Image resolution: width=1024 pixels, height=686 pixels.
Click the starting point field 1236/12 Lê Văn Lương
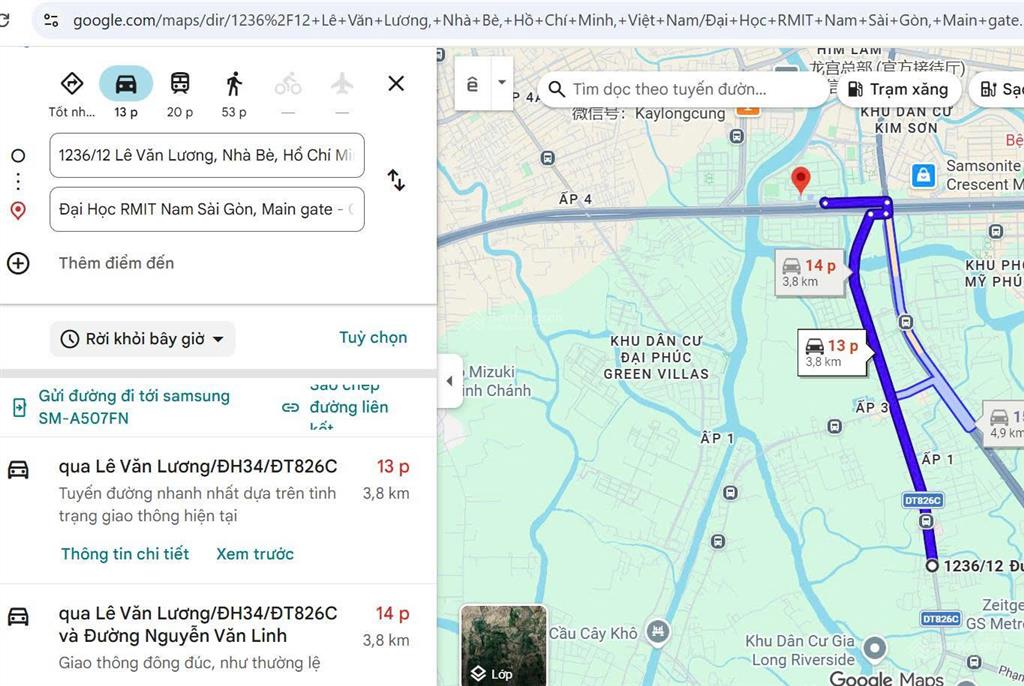(x=207, y=155)
